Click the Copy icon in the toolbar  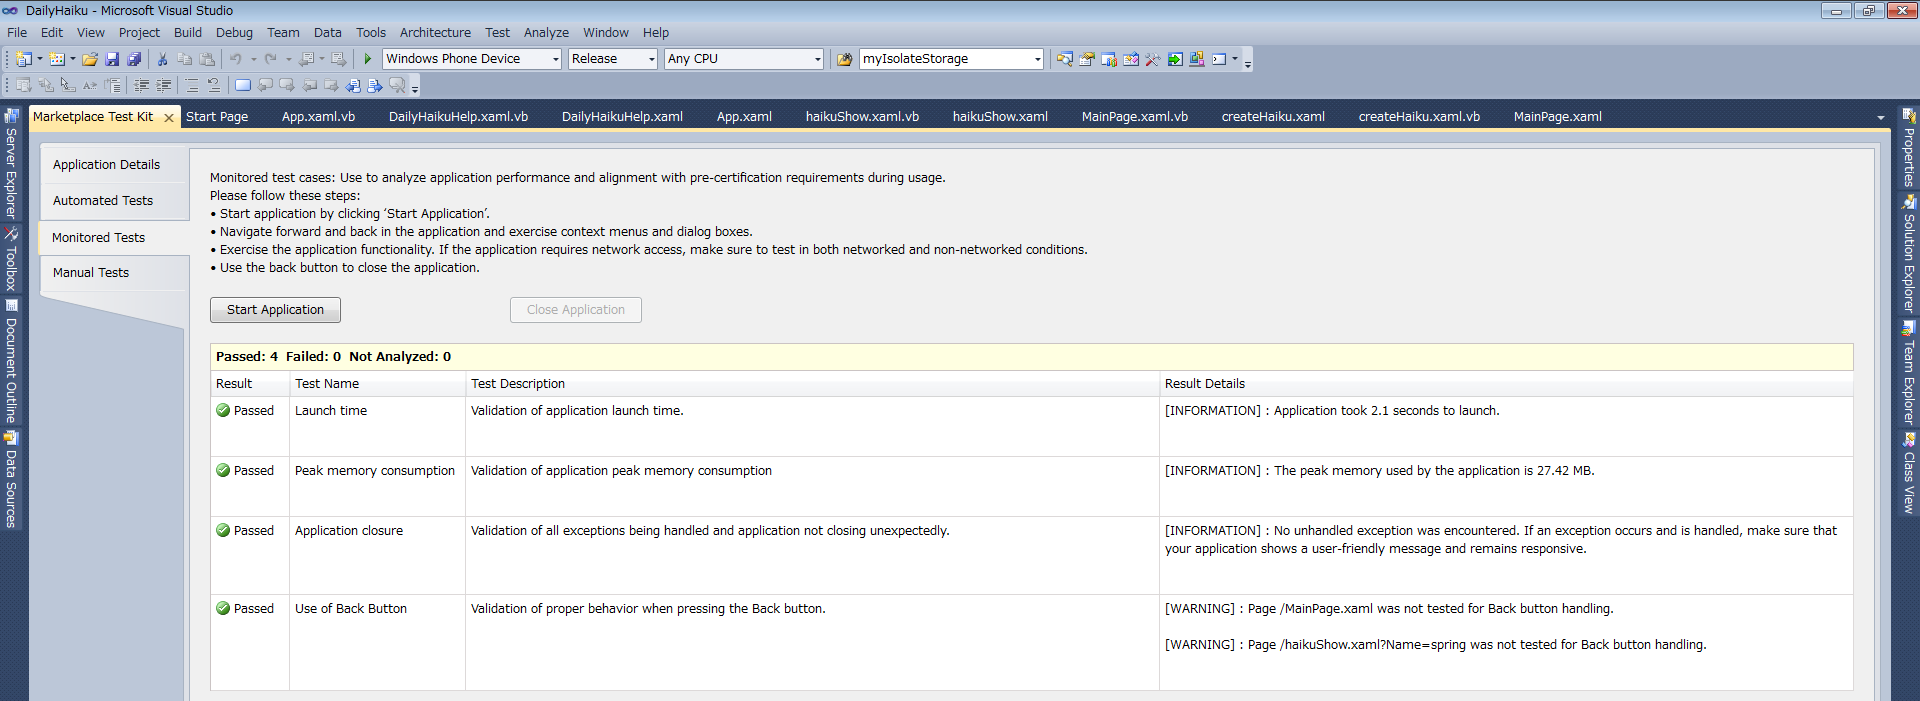click(184, 59)
